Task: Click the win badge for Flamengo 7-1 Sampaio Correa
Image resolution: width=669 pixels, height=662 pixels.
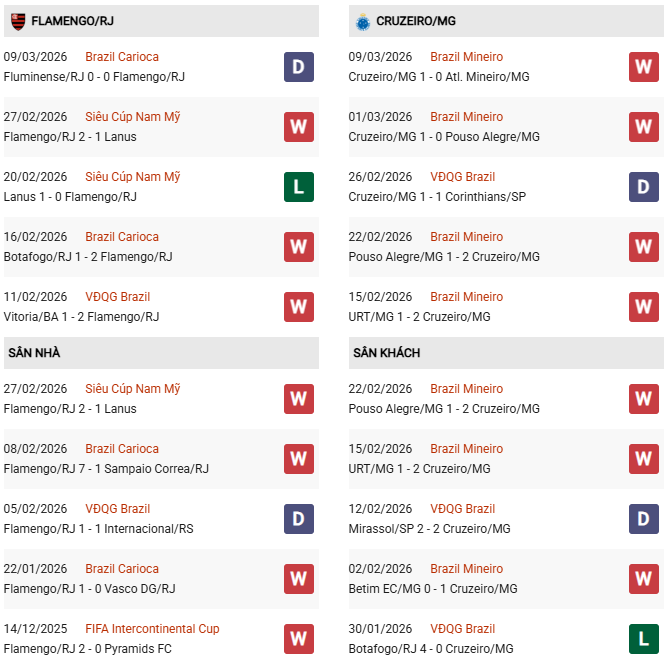Action: 299,459
